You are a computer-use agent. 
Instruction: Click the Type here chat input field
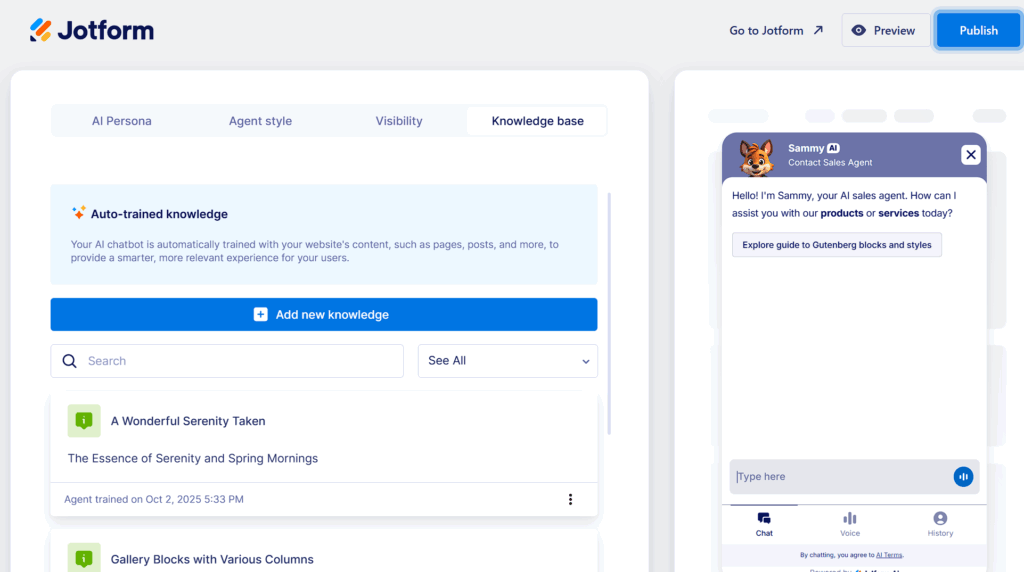pos(840,477)
